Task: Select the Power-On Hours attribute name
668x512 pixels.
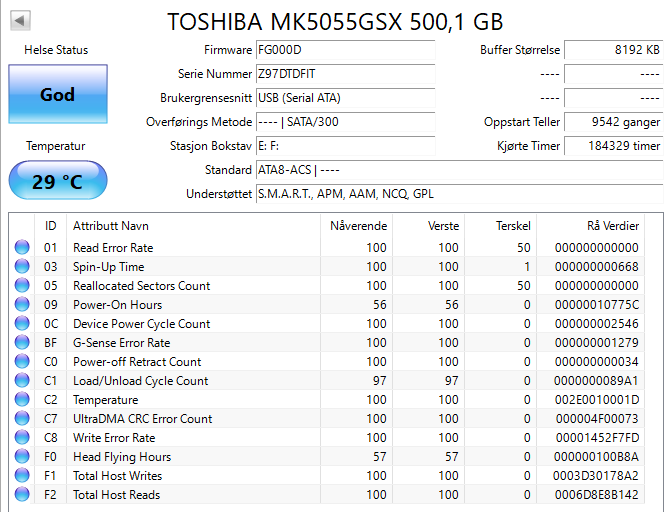Action: click(x=118, y=305)
